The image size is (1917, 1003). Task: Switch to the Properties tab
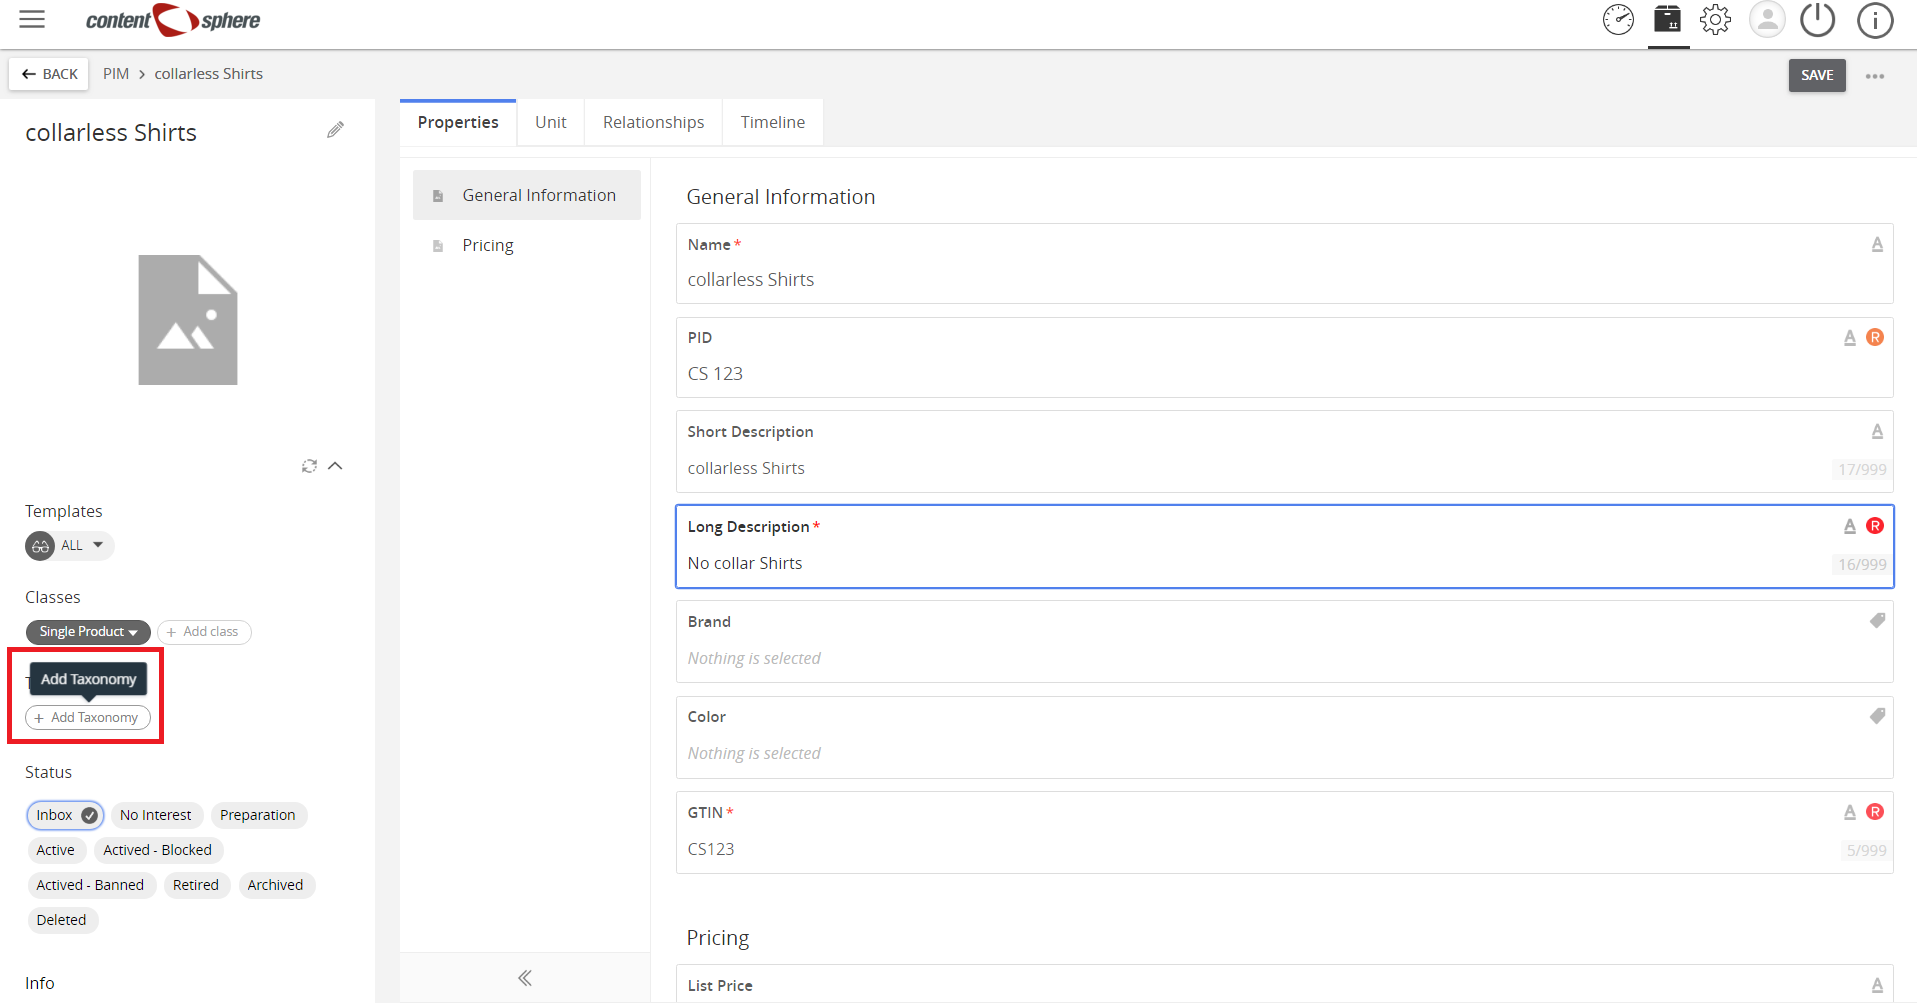(x=458, y=122)
